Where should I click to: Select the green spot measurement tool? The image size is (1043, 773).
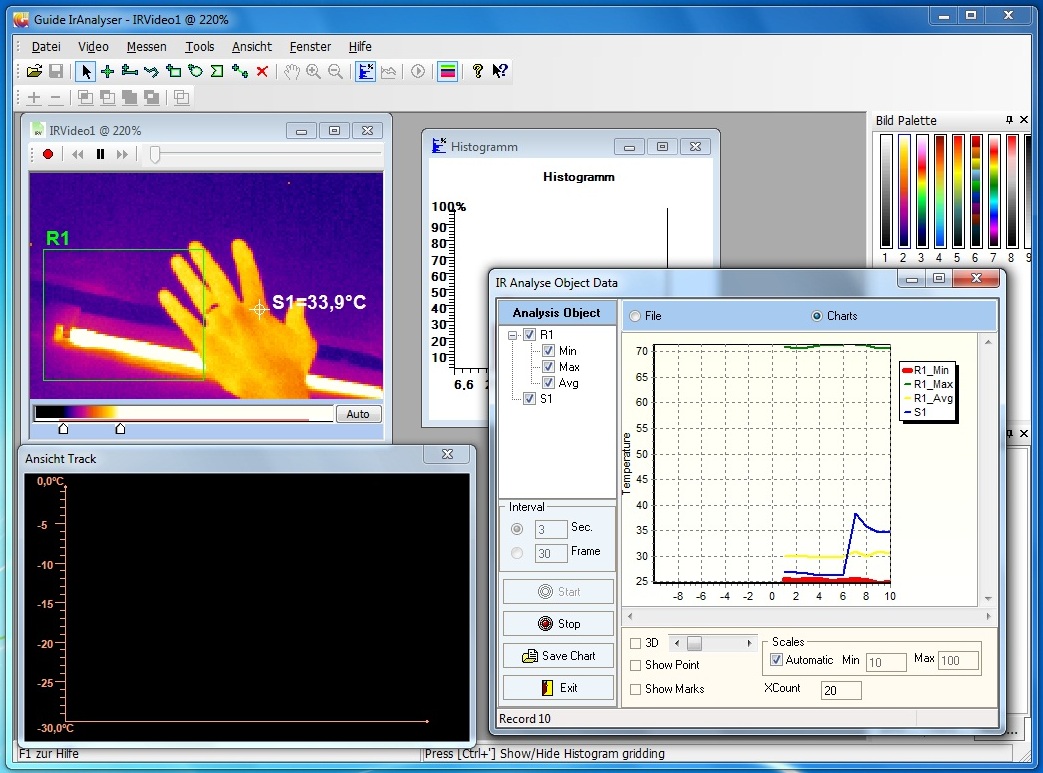(x=108, y=71)
